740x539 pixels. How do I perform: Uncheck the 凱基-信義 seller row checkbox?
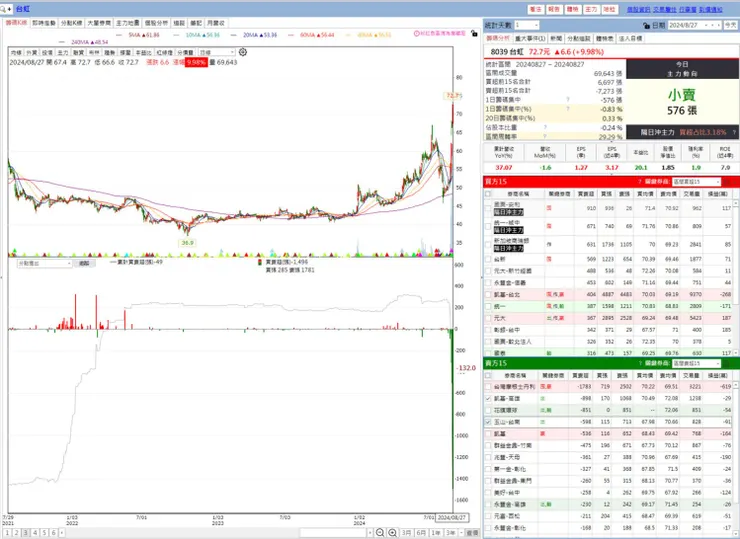tap(488, 398)
